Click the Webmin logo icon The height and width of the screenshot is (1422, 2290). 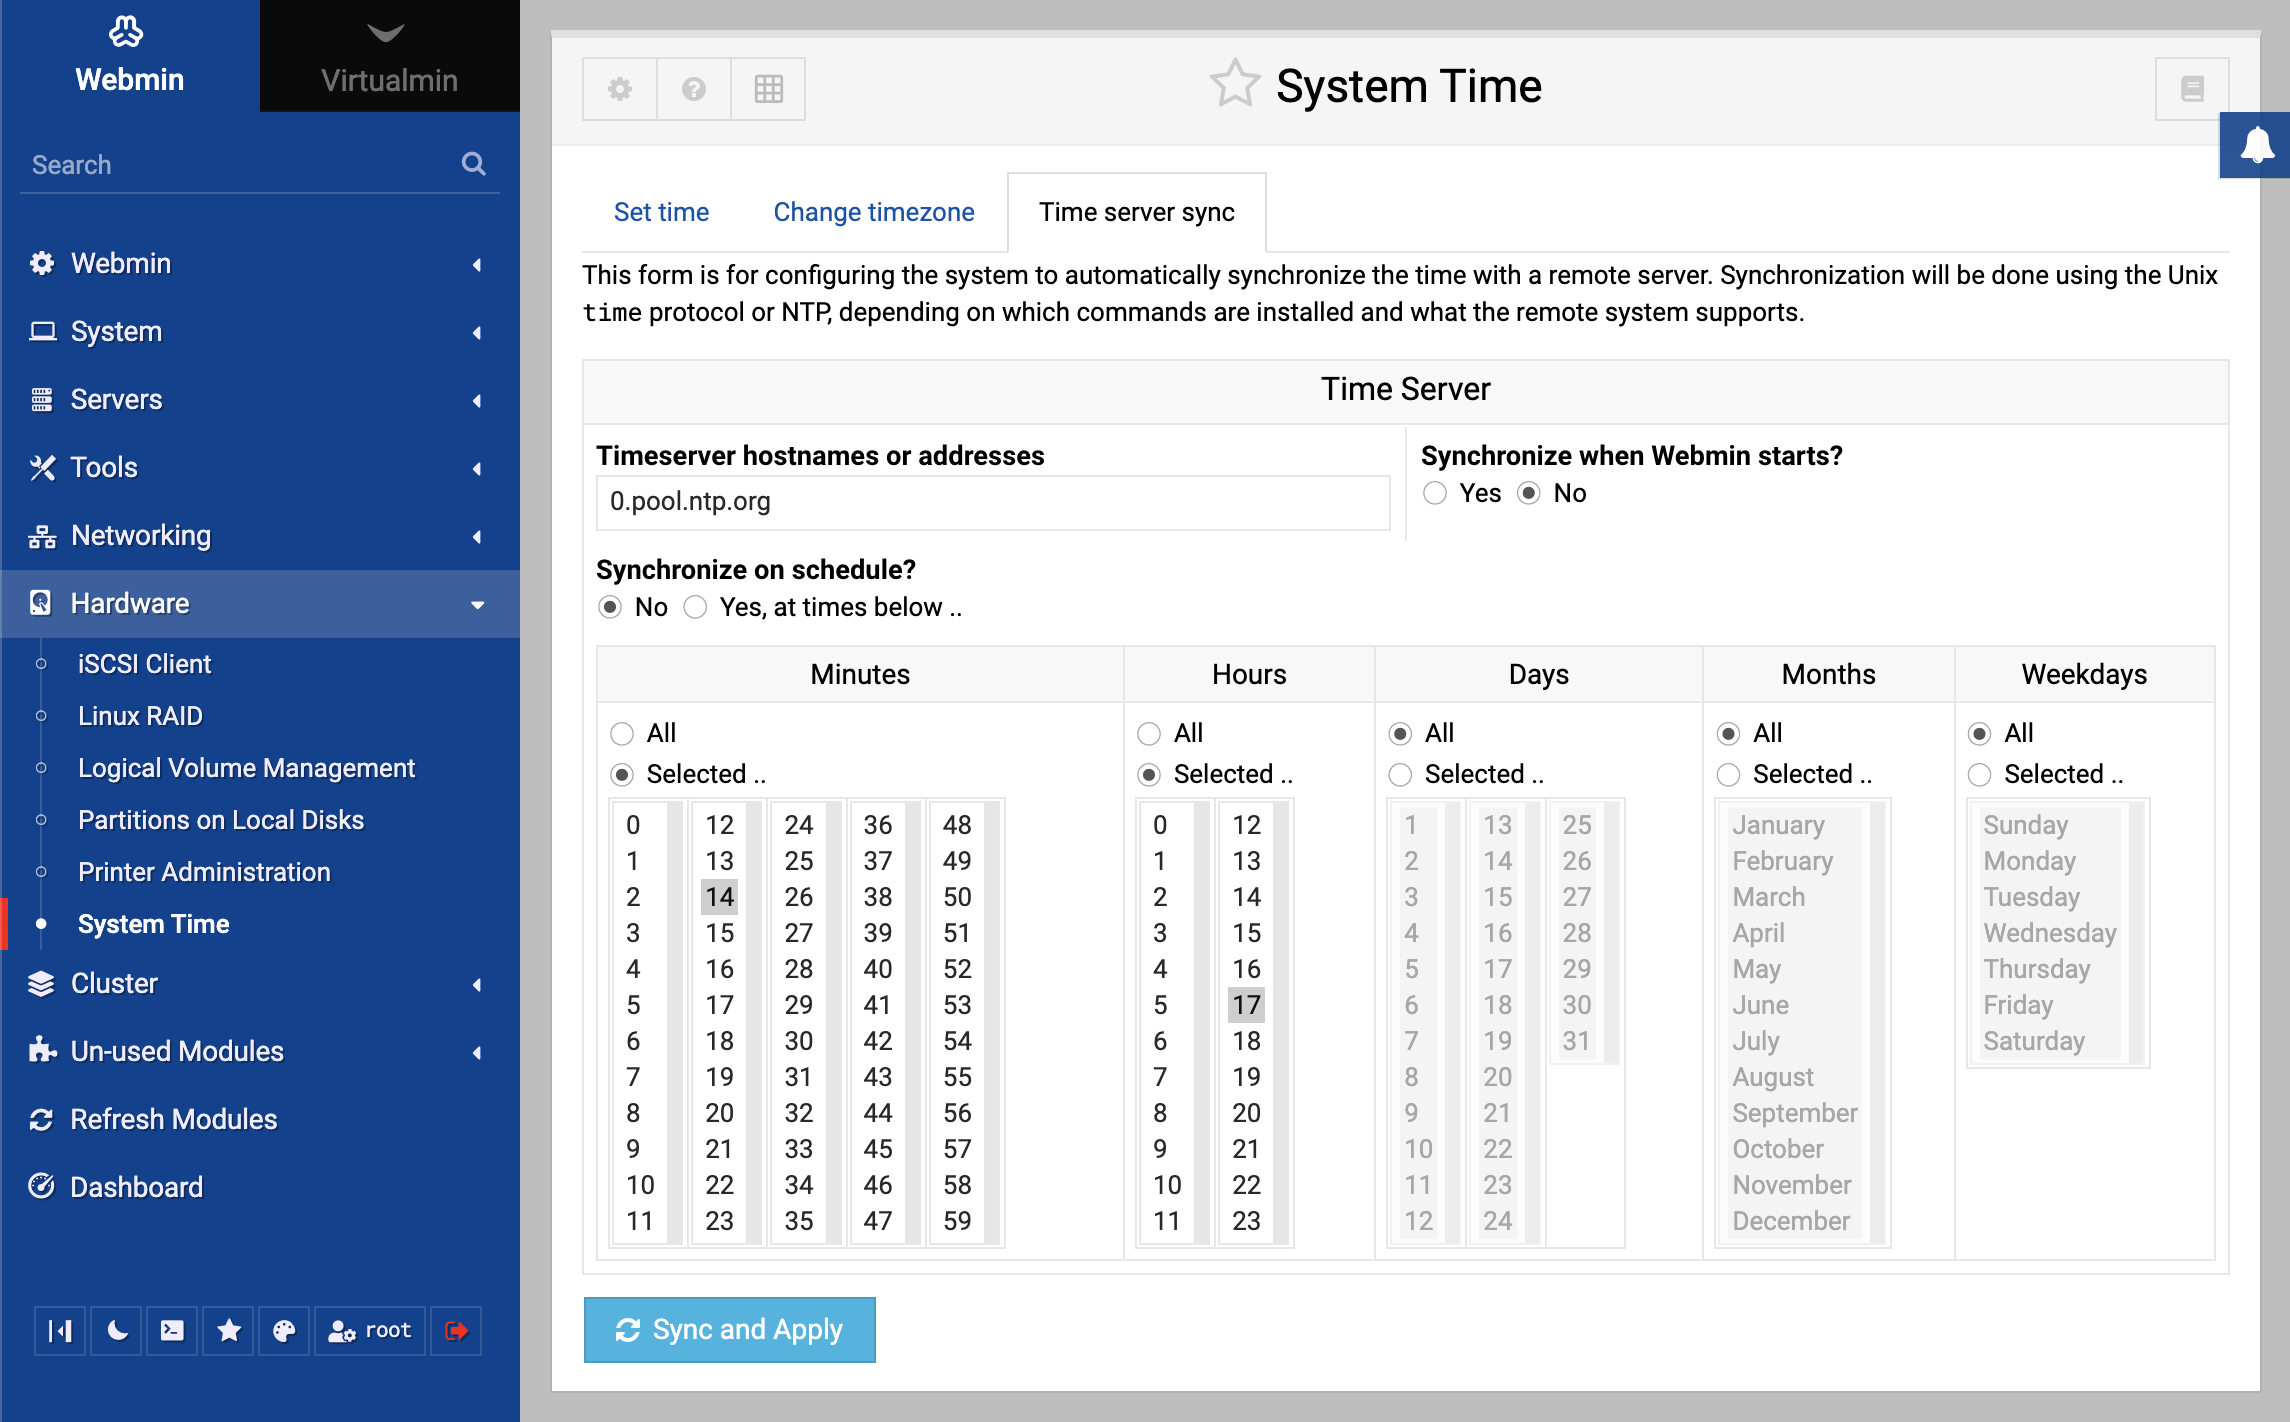[x=126, y=32]
